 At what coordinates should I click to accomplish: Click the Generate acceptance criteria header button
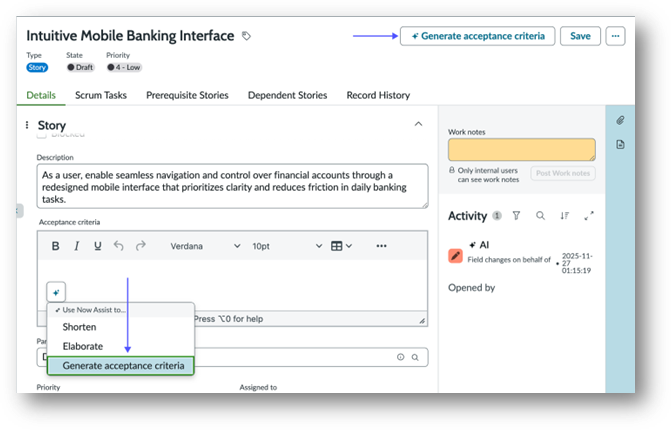[x=477, y=36]
